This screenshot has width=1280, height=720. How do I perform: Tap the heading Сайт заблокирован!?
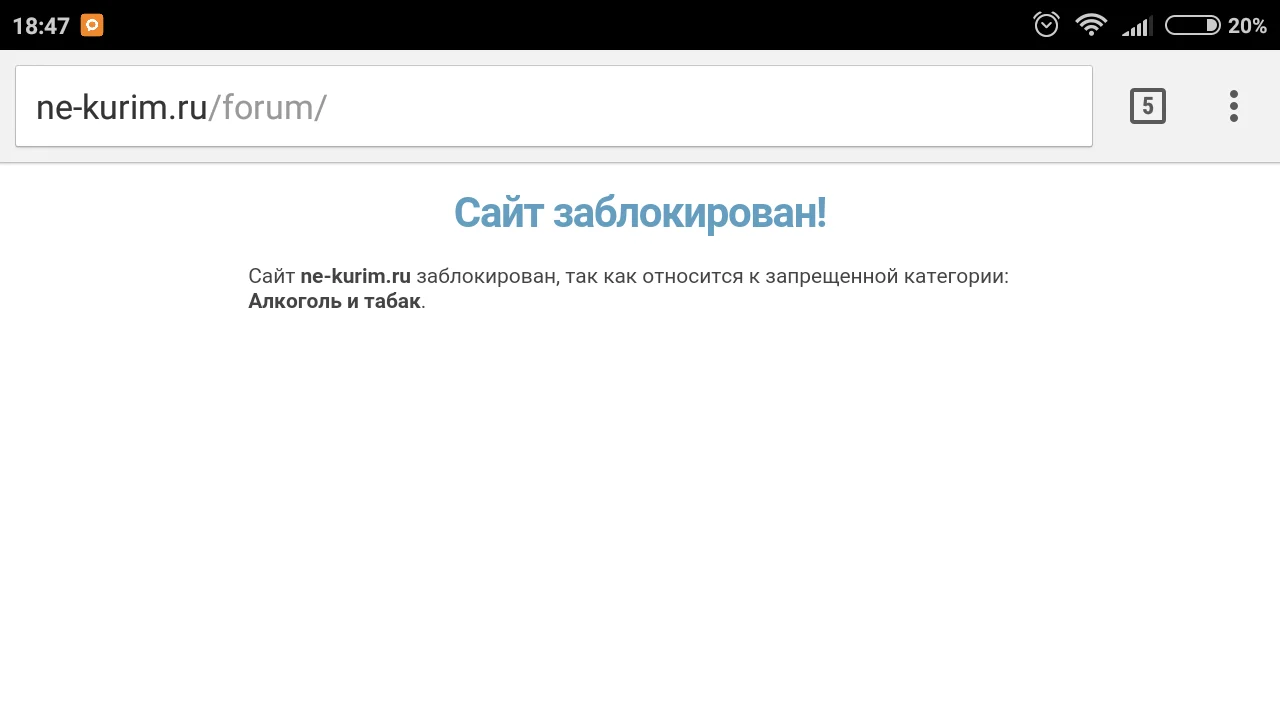coord(640,212)
